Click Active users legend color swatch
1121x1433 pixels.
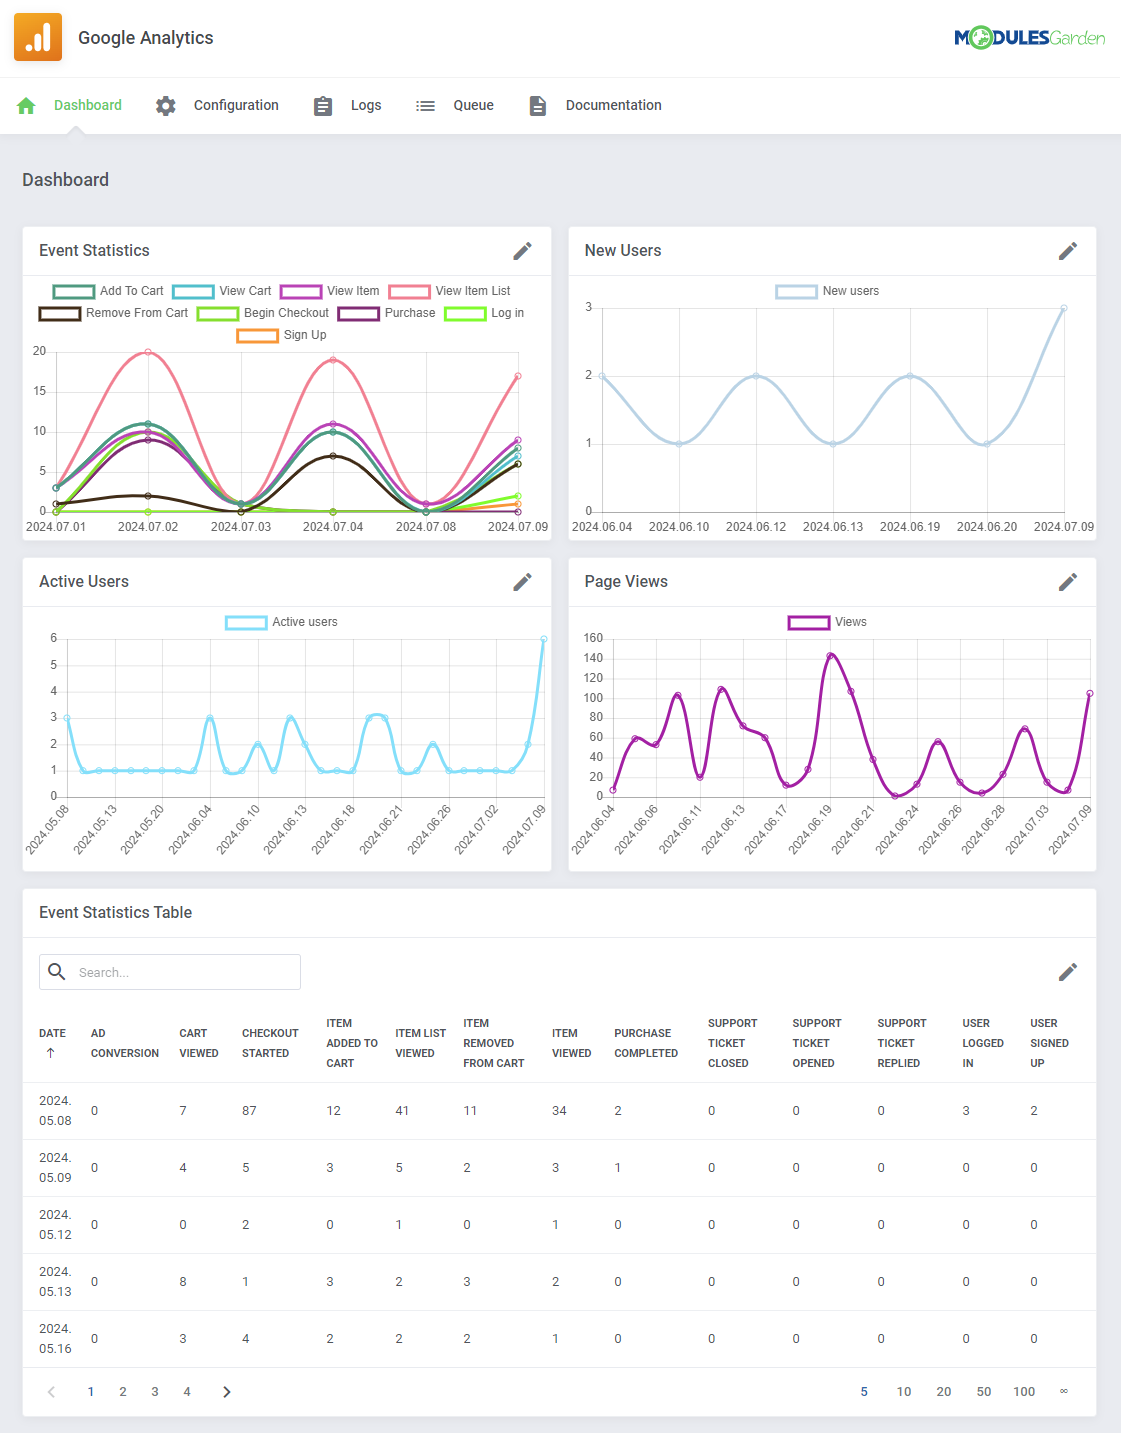point(246,622)
